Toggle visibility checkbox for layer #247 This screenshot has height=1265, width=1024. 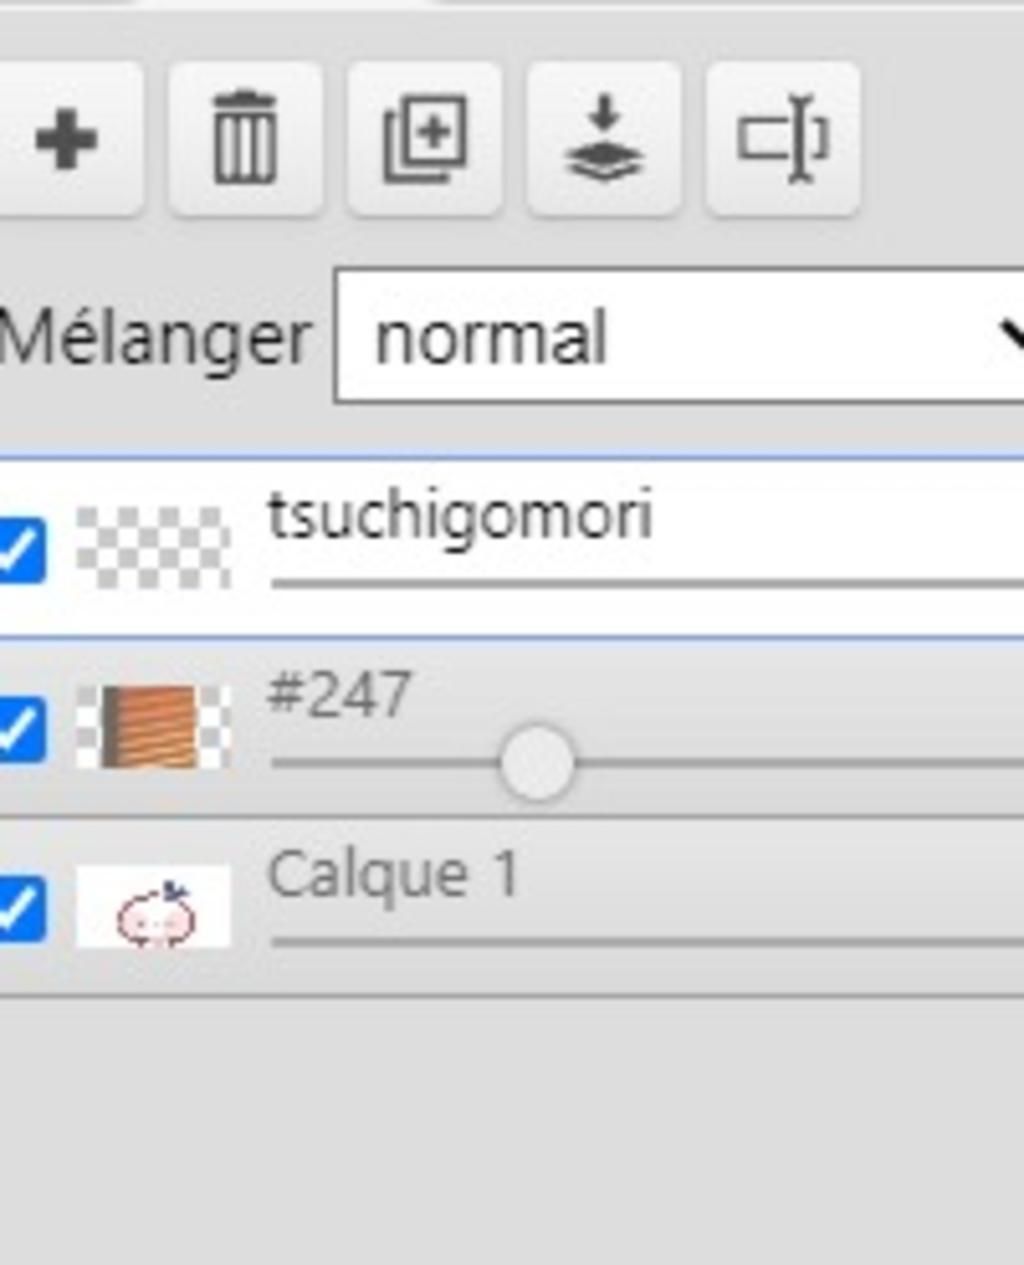22,729
